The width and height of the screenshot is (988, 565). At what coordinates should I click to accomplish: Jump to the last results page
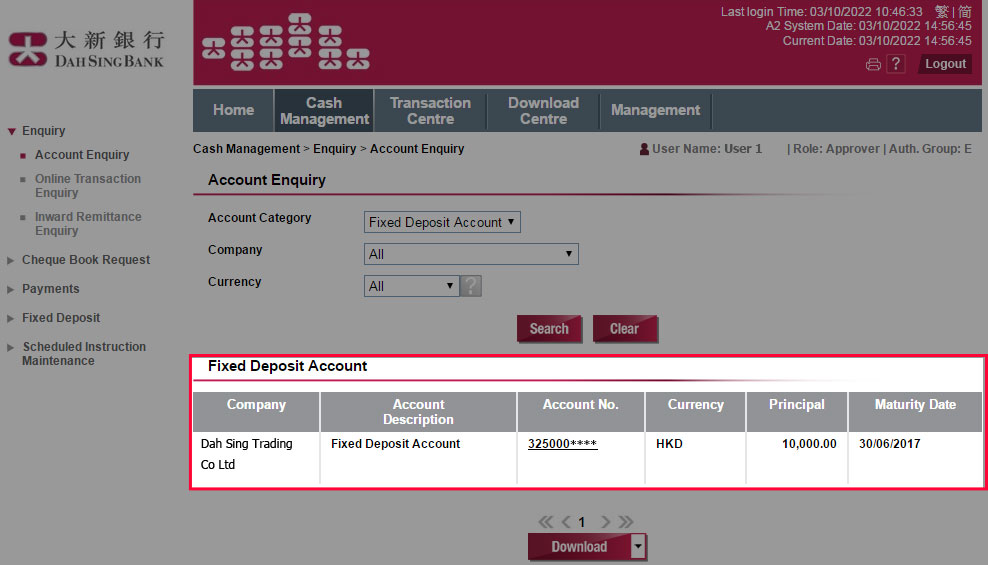coord(626,522)
